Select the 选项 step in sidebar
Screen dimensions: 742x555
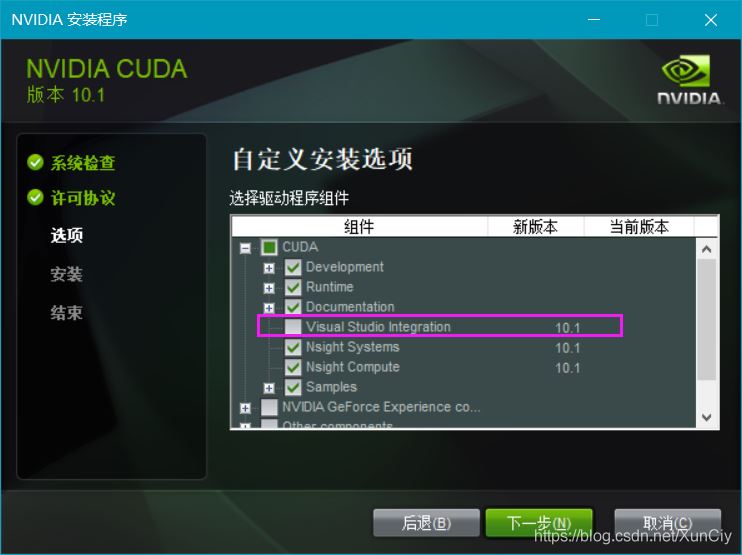67,235
